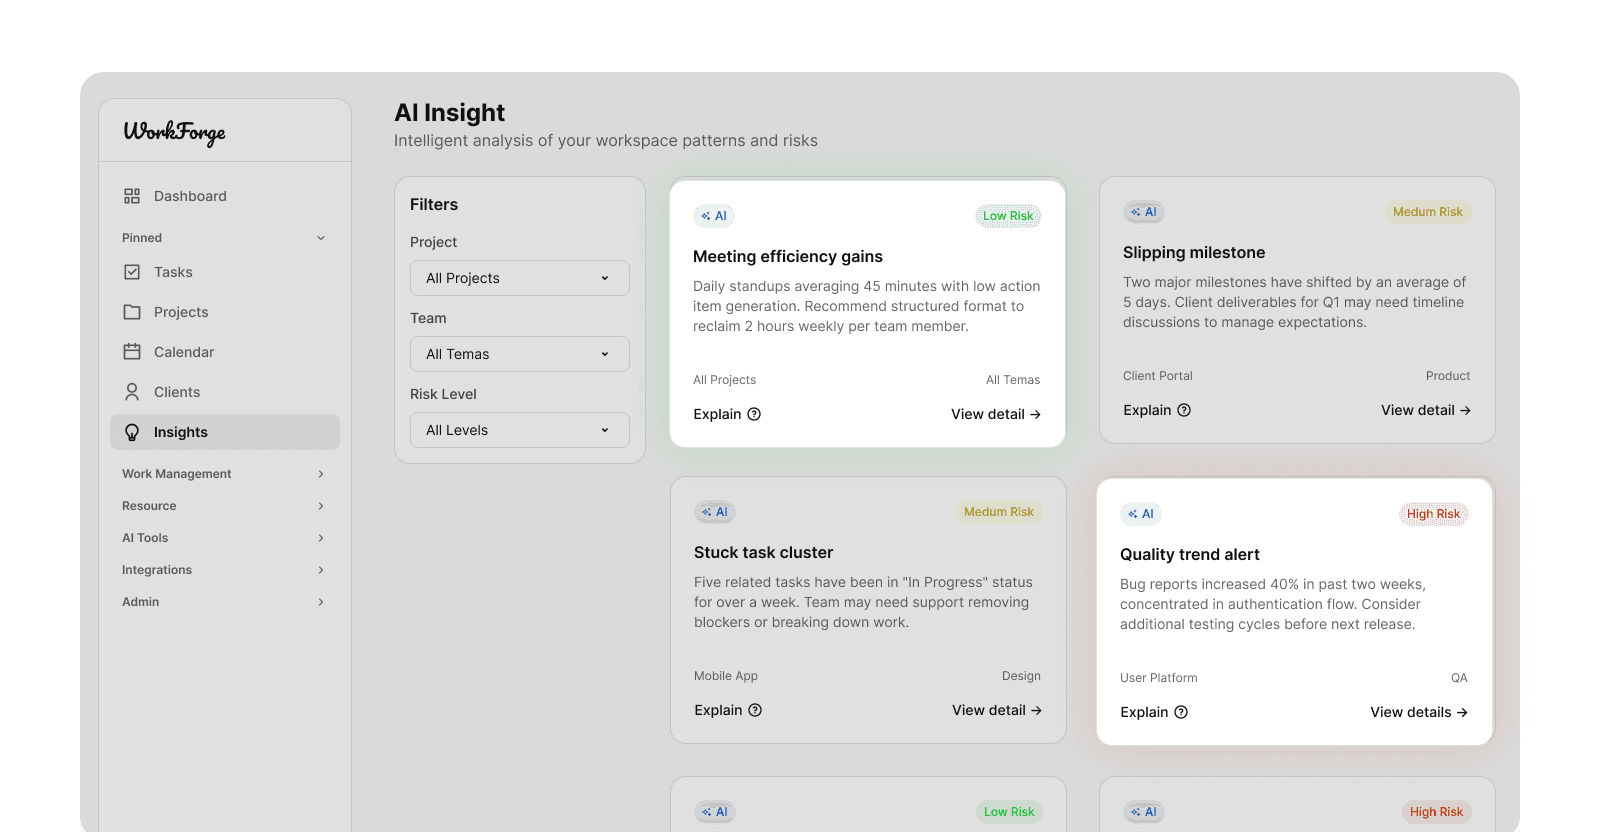Open Clients page from sidebar
Viewport: 1600px width, 832px height.
click(x=225, y=392)
